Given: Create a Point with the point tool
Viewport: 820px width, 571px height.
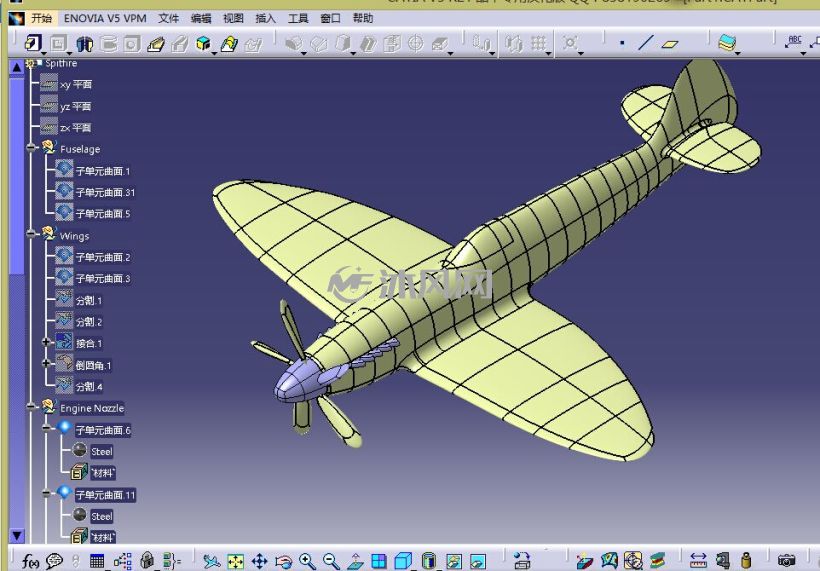Looking at the screenshot, I should coord(622,43).
